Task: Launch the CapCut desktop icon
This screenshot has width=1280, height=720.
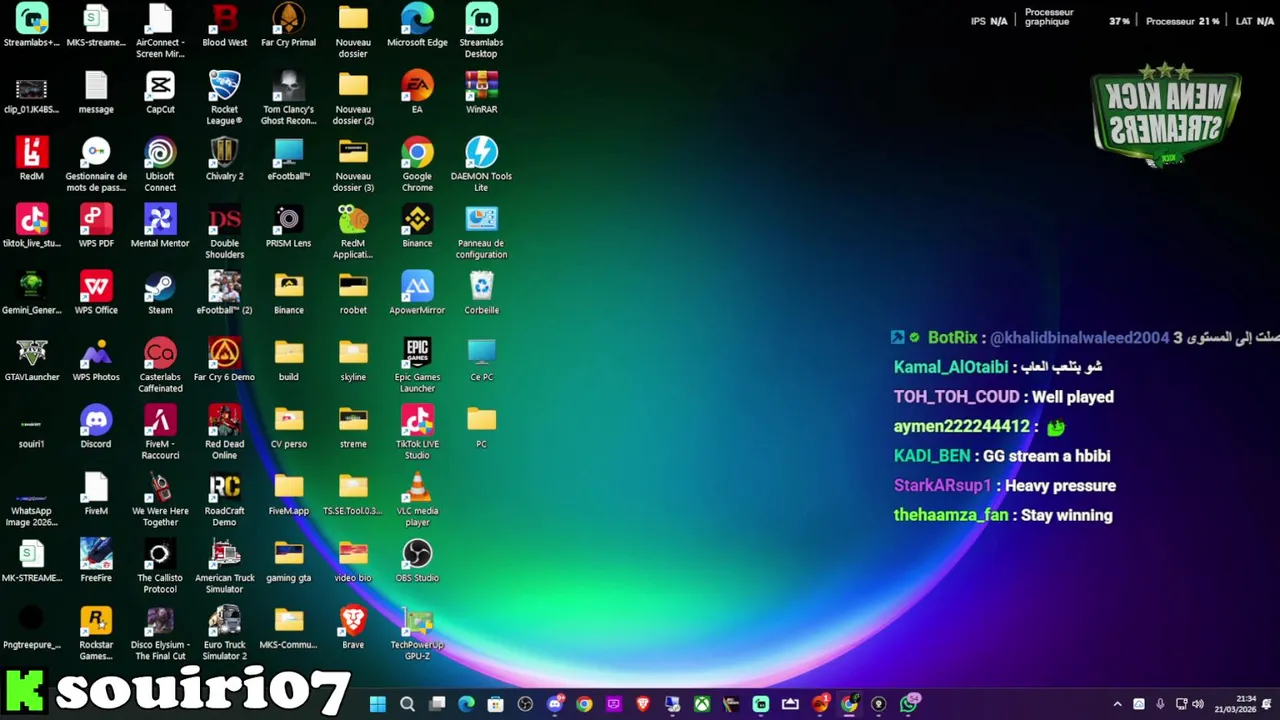Action: 160,93
